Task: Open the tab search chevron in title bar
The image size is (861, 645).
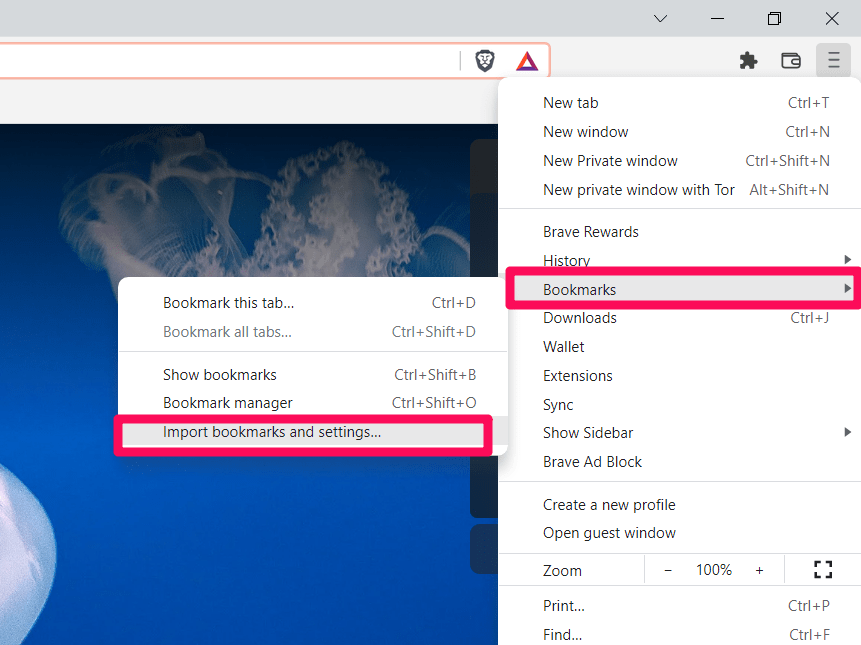Action: pos(661,19)
